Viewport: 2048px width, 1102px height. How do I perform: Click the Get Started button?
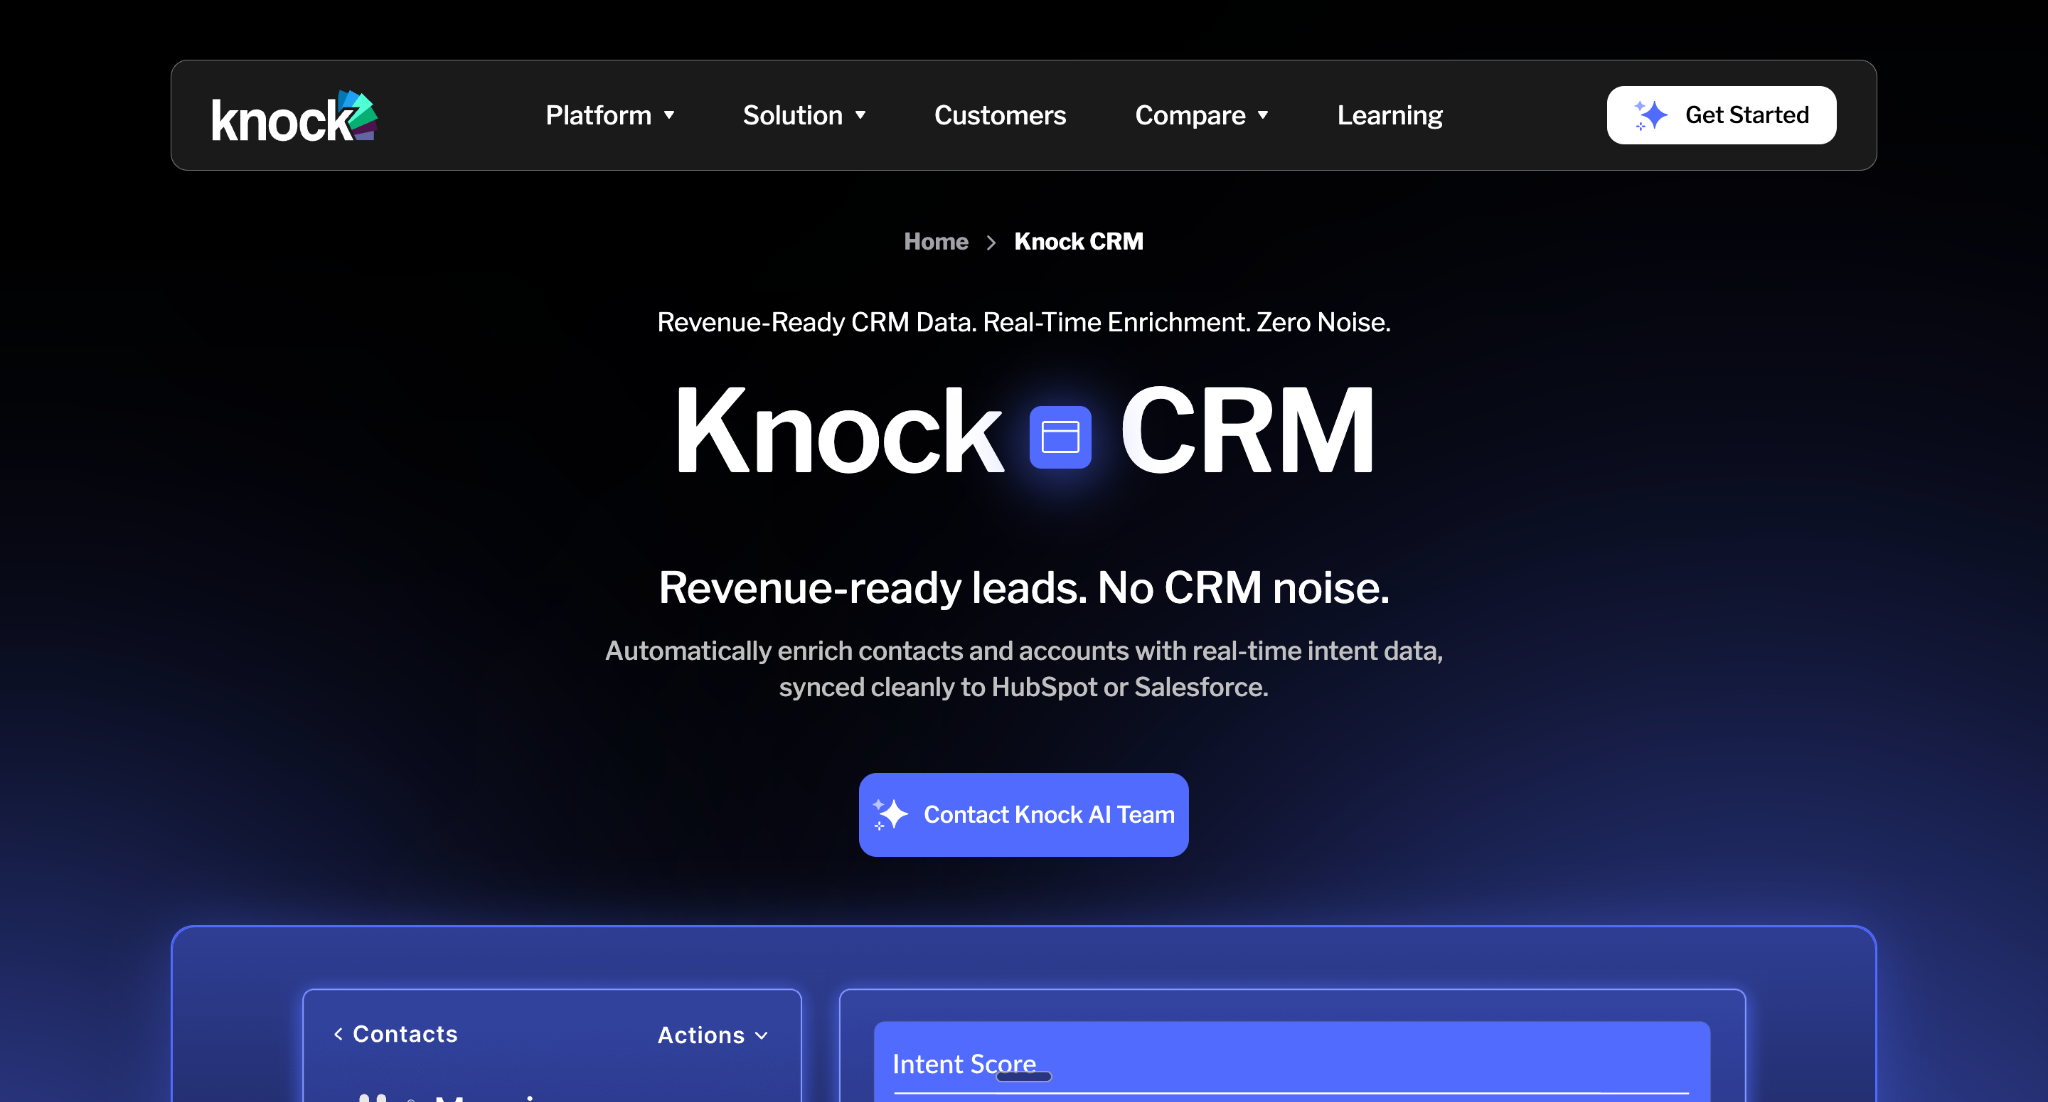pyautogui.click(x=1720, y=115)
